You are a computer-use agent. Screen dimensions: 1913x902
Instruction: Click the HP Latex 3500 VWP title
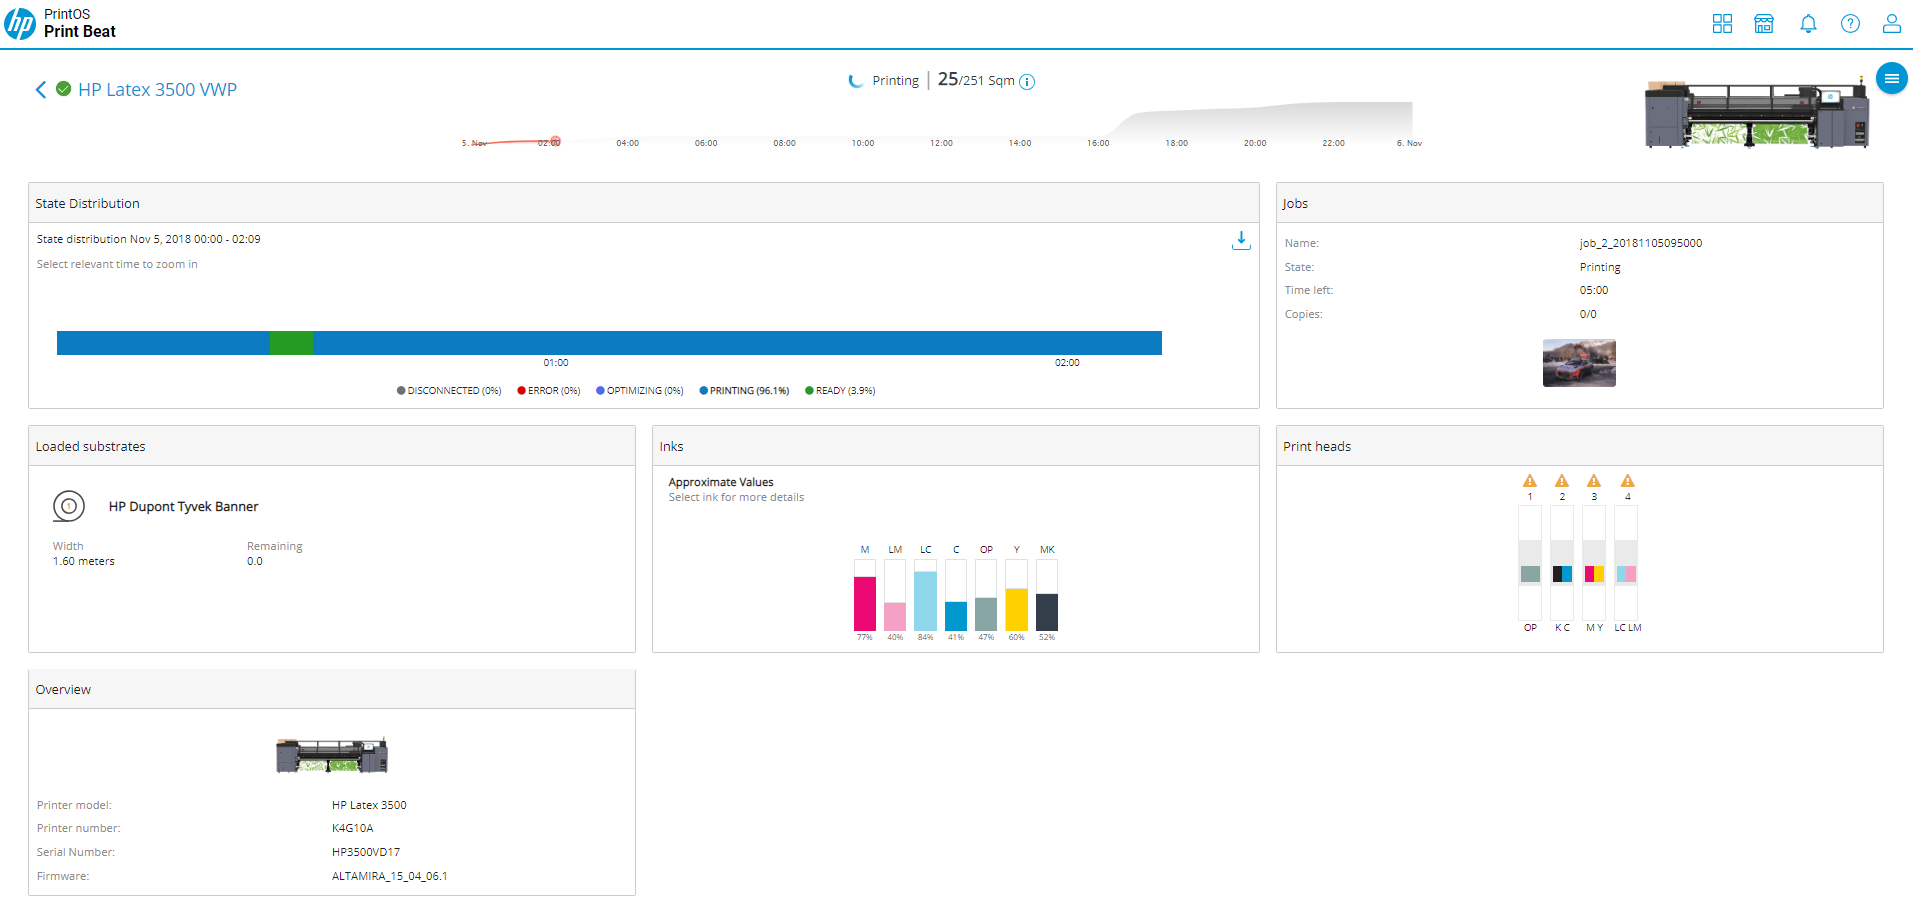coord(158,90)
